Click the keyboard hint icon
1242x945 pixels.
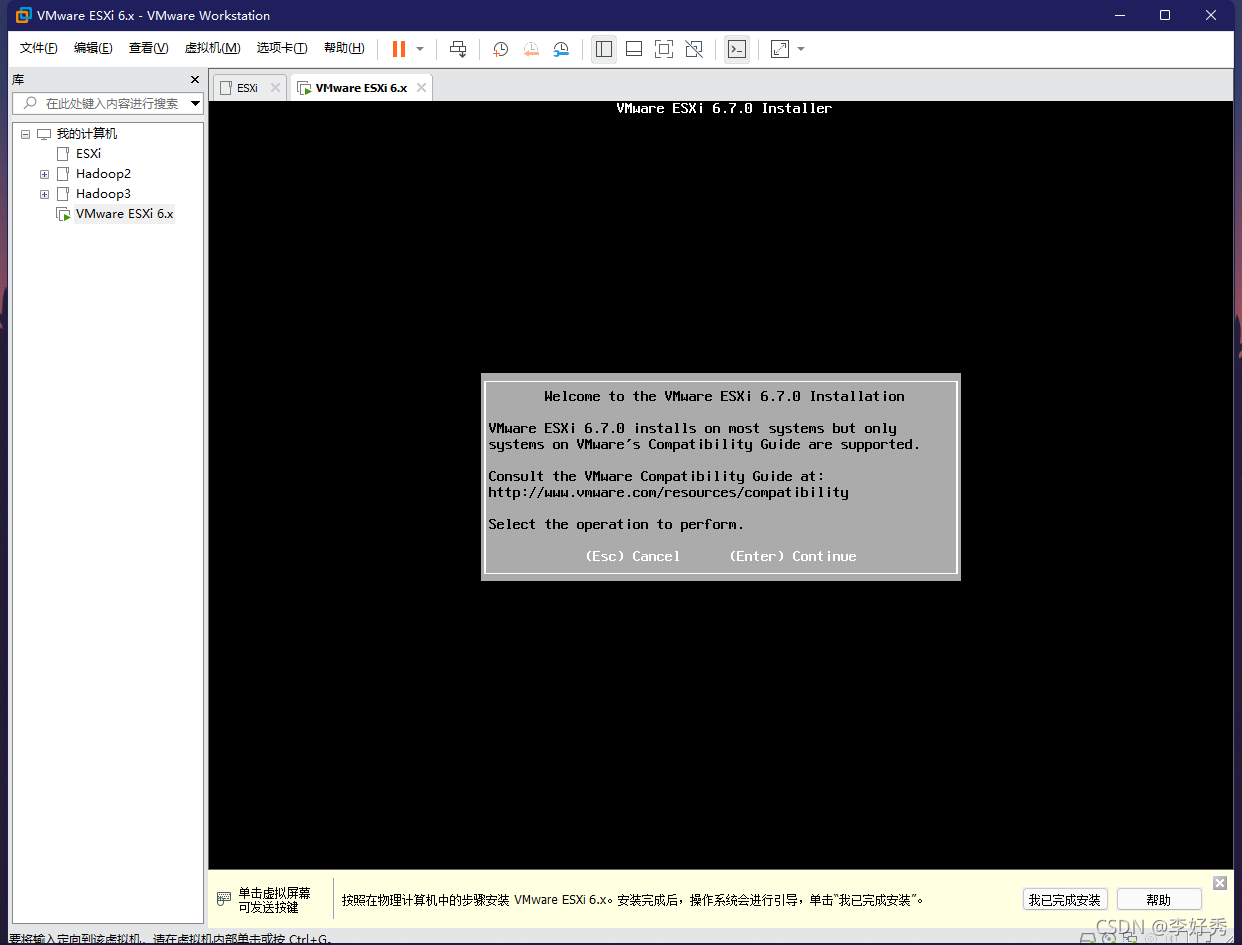[224, 899]
